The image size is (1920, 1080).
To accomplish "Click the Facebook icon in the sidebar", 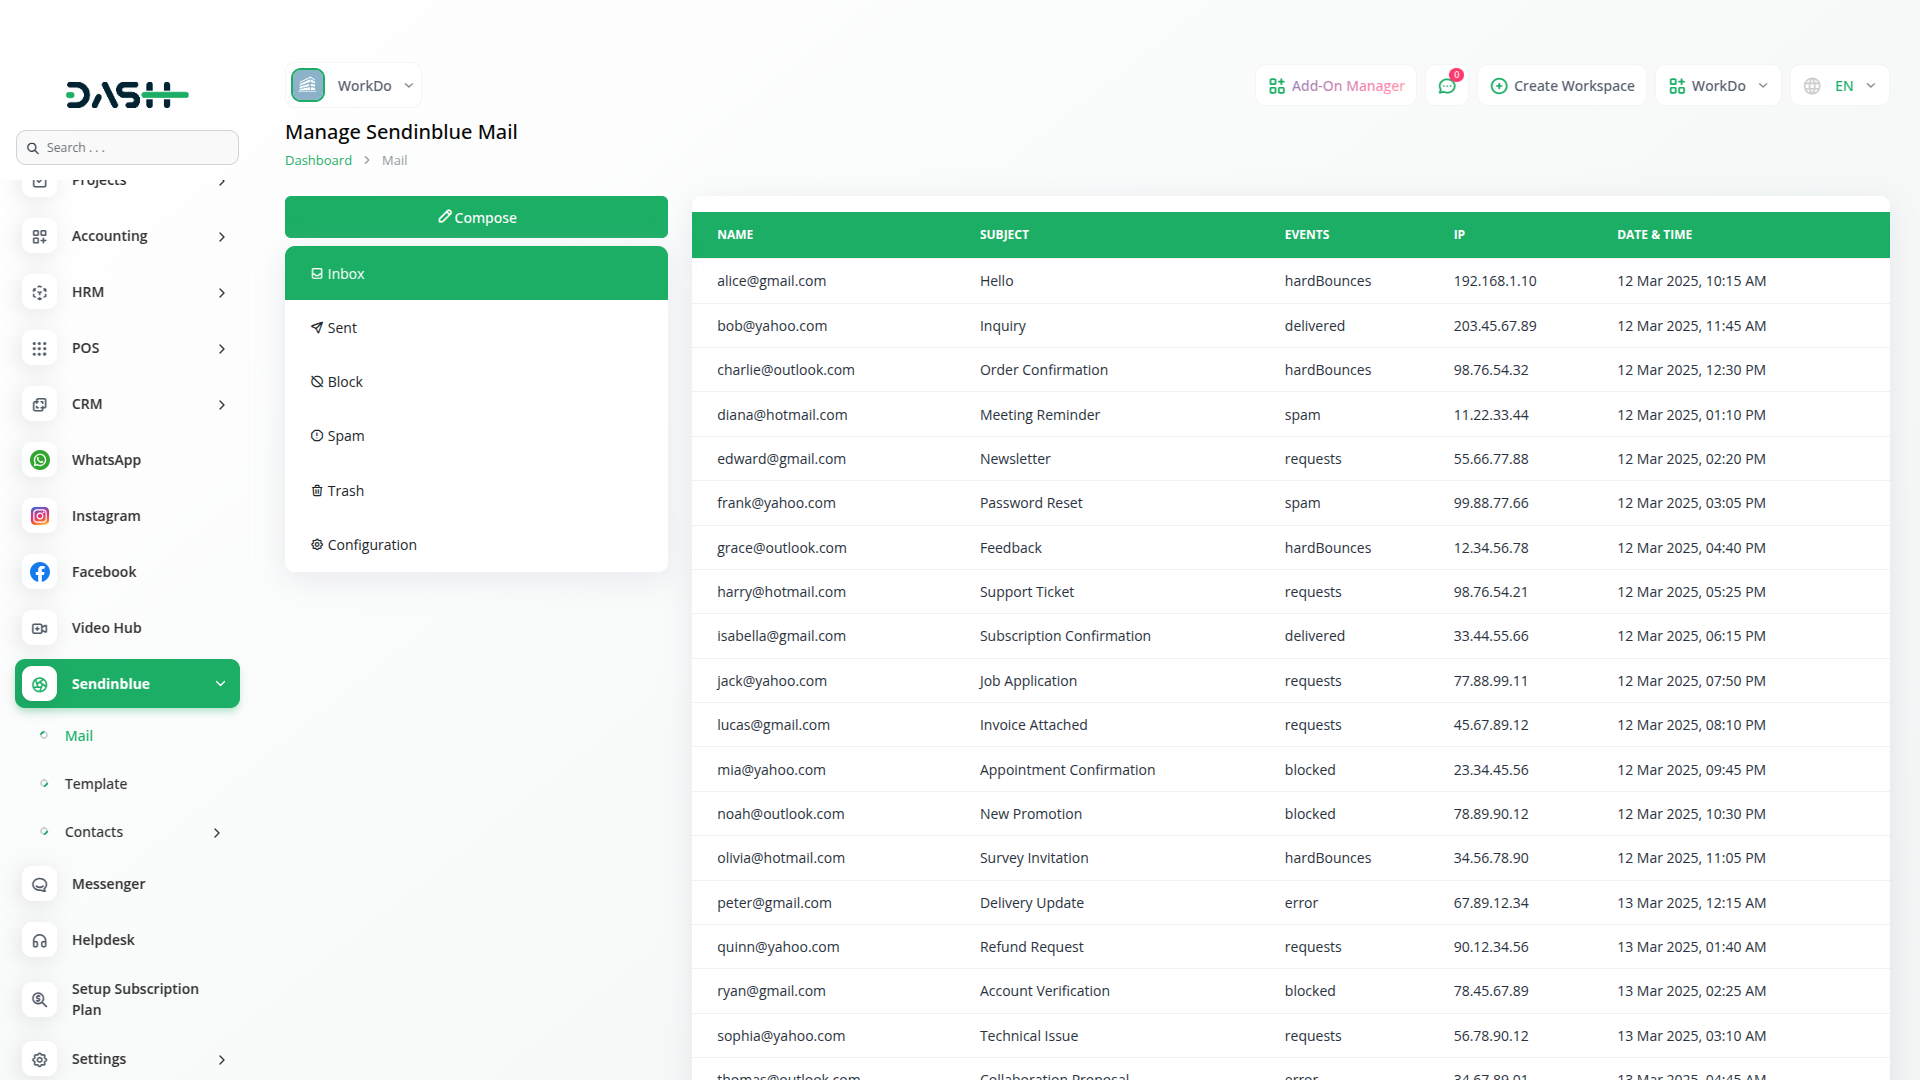I will coord(40,572).
